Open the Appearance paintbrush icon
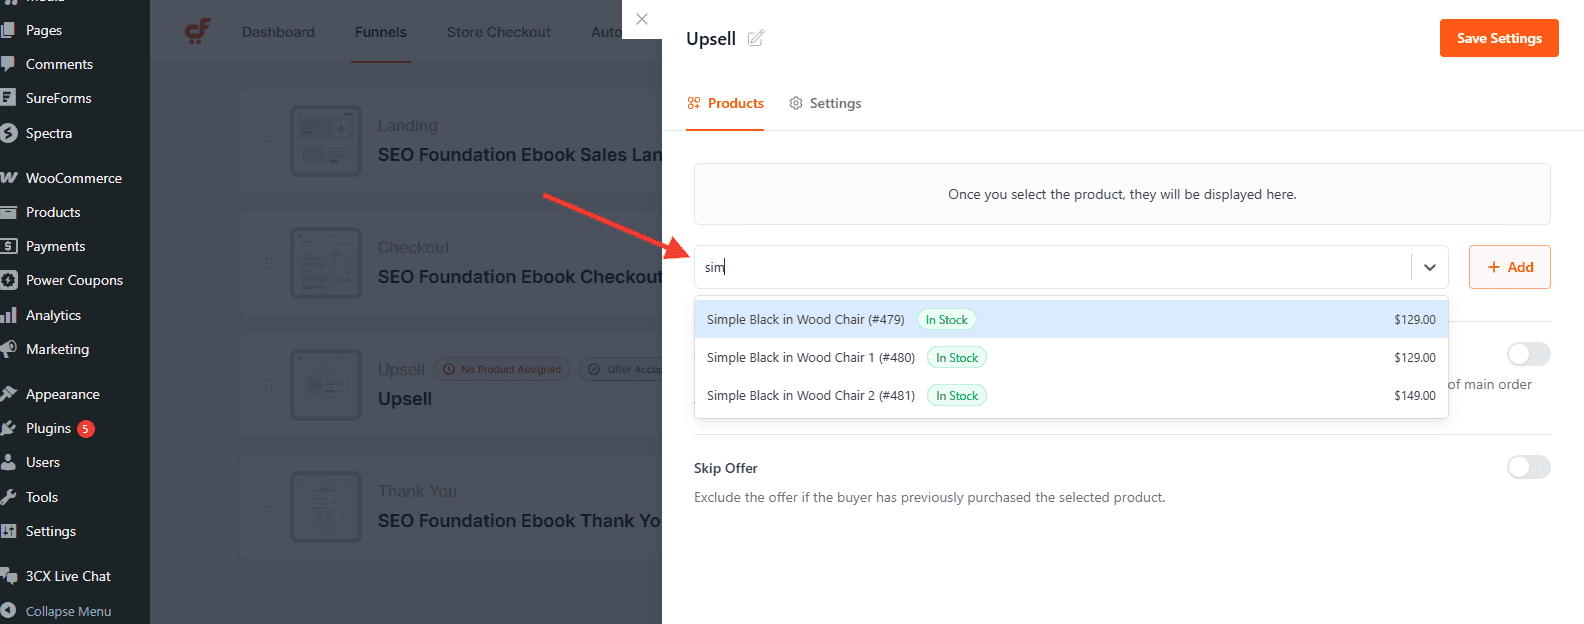This screenshot has height=624, width=1584. [13, 393]
